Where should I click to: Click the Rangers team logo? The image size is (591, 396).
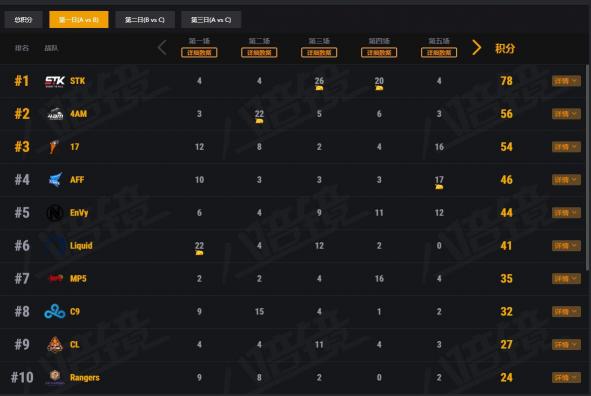(55, 377)
